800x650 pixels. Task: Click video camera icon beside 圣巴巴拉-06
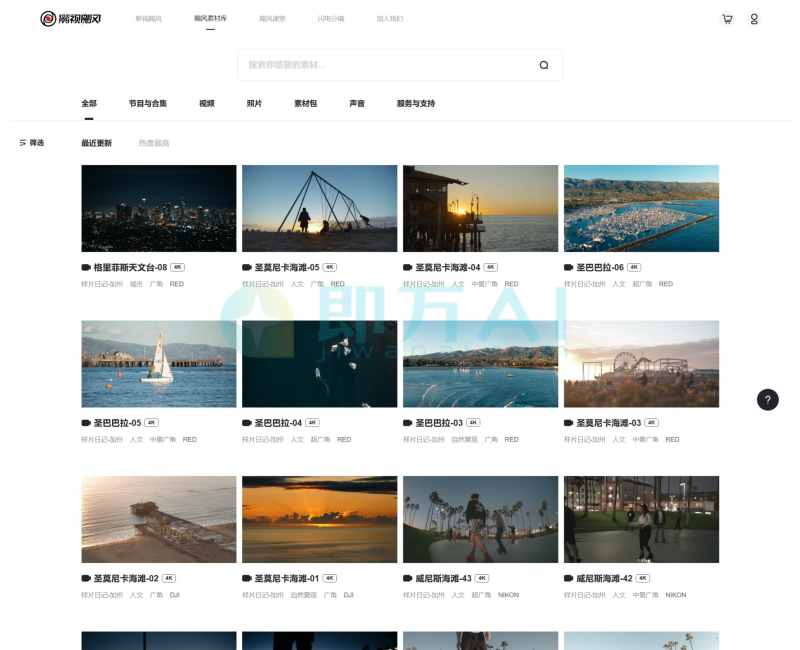[569, 268]
